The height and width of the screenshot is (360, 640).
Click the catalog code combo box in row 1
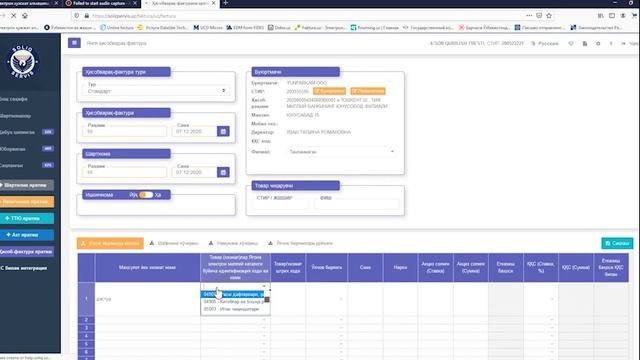click(235, 286)
